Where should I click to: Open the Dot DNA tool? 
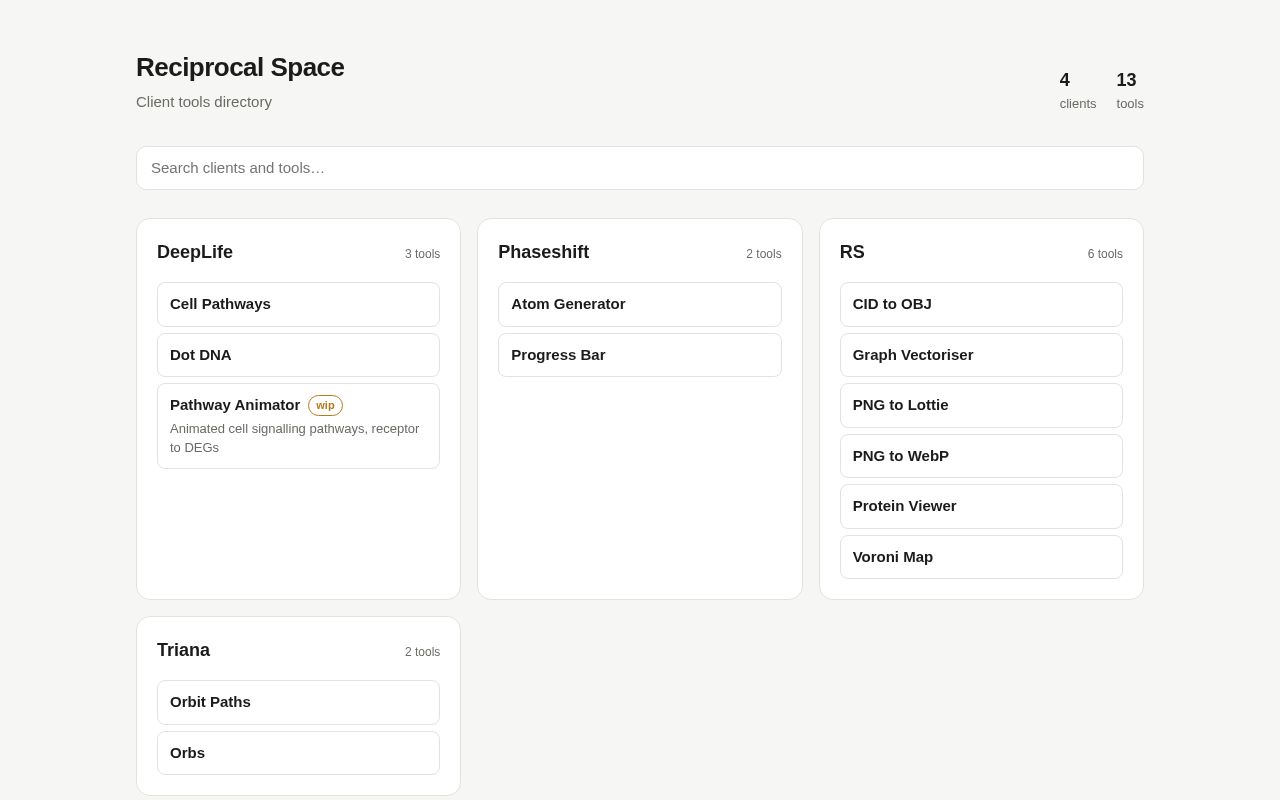[298, 355]
